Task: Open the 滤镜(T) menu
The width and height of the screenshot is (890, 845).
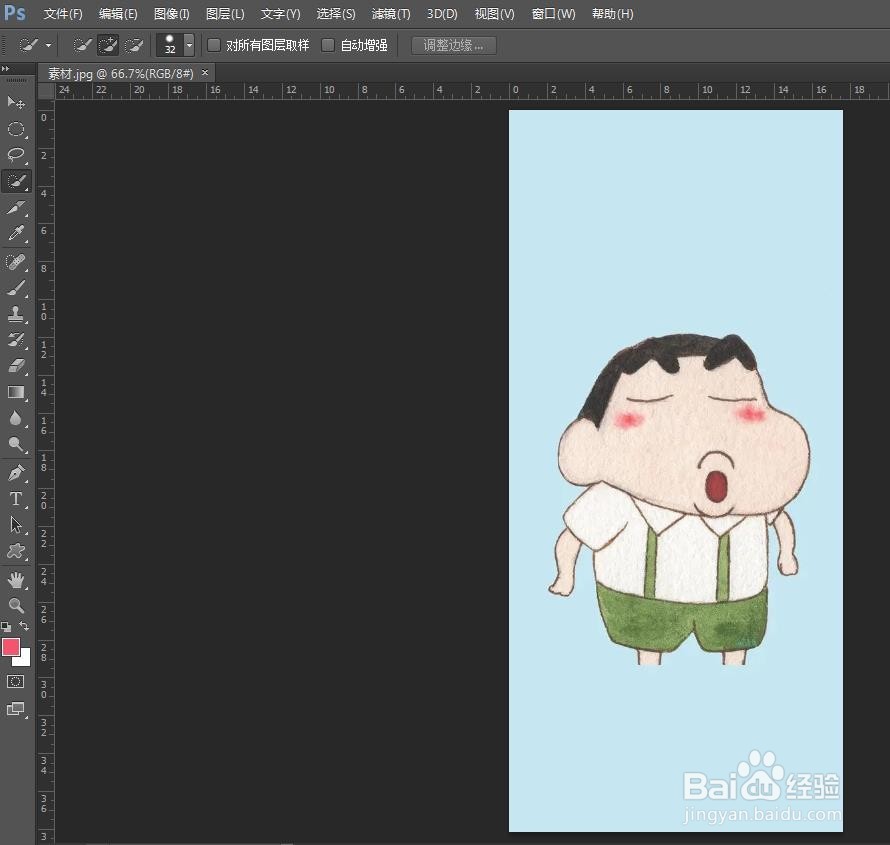Action: point(391,14)
